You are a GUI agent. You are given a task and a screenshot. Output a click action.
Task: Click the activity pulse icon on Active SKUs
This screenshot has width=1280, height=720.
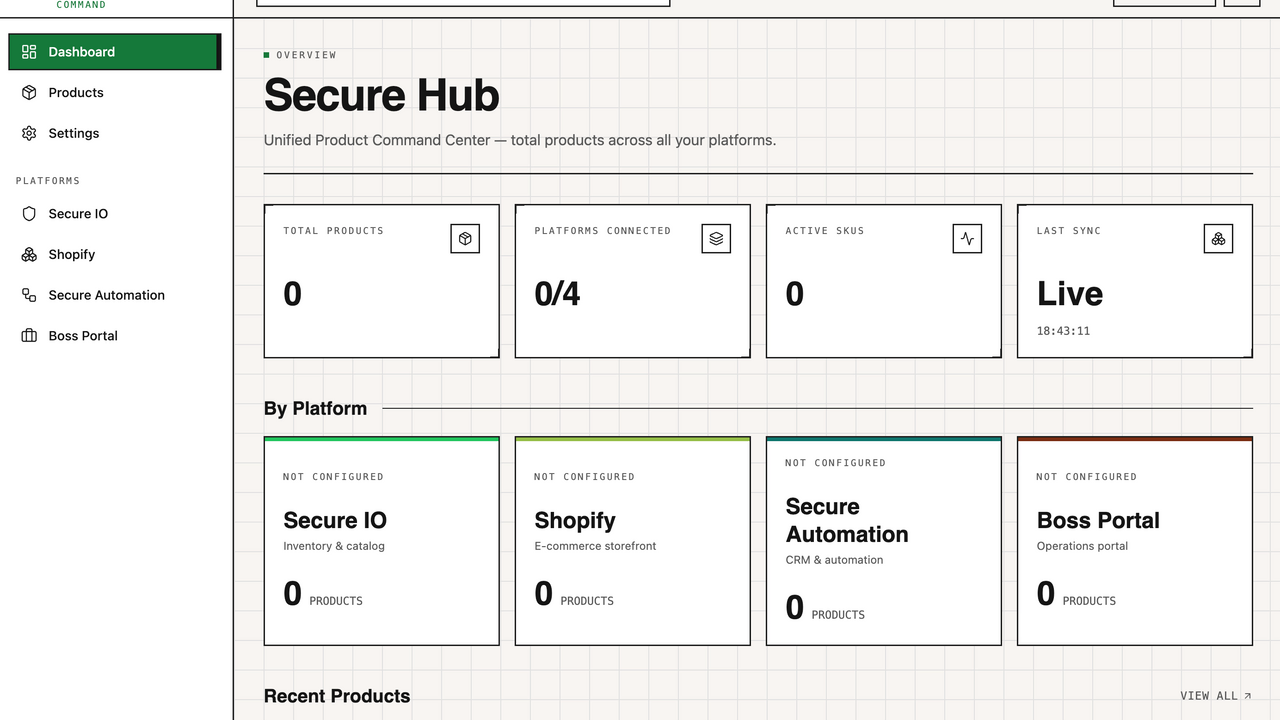tap(967, 239)
